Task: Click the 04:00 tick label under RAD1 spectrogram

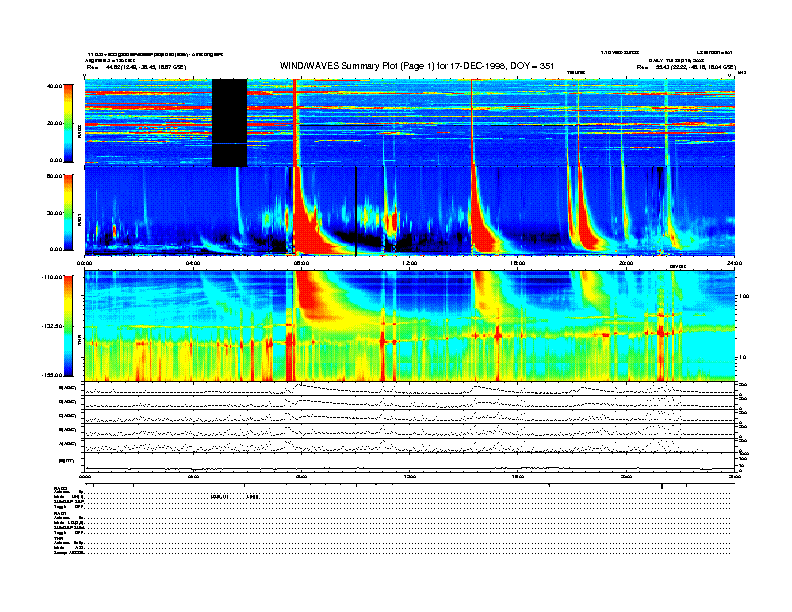Action: [x=193, y=263]
